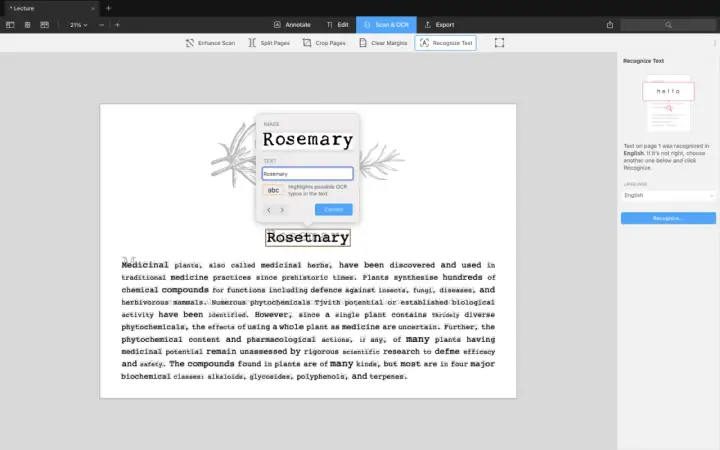Select the Split Pages tool
The image size is (720, 450).
pyautogui.click(x=269, y=43)
